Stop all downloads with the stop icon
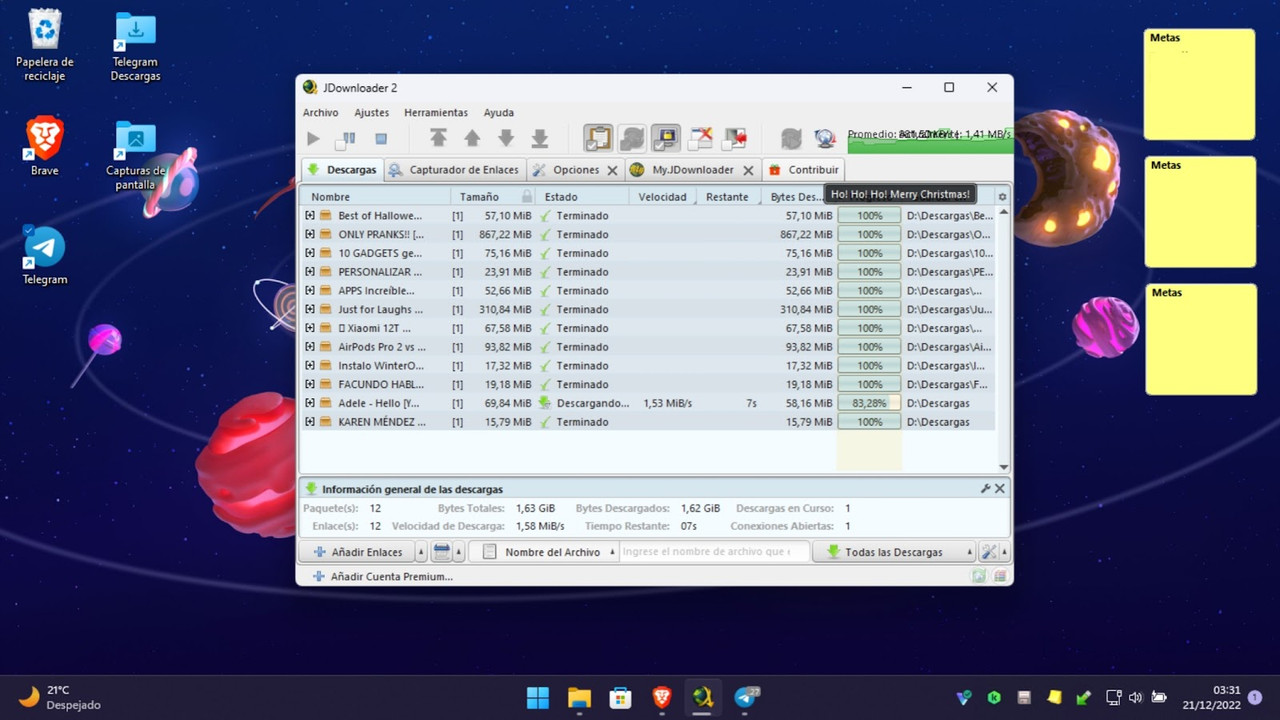The width and height of the screenshot is (1280, 720). 381,139
